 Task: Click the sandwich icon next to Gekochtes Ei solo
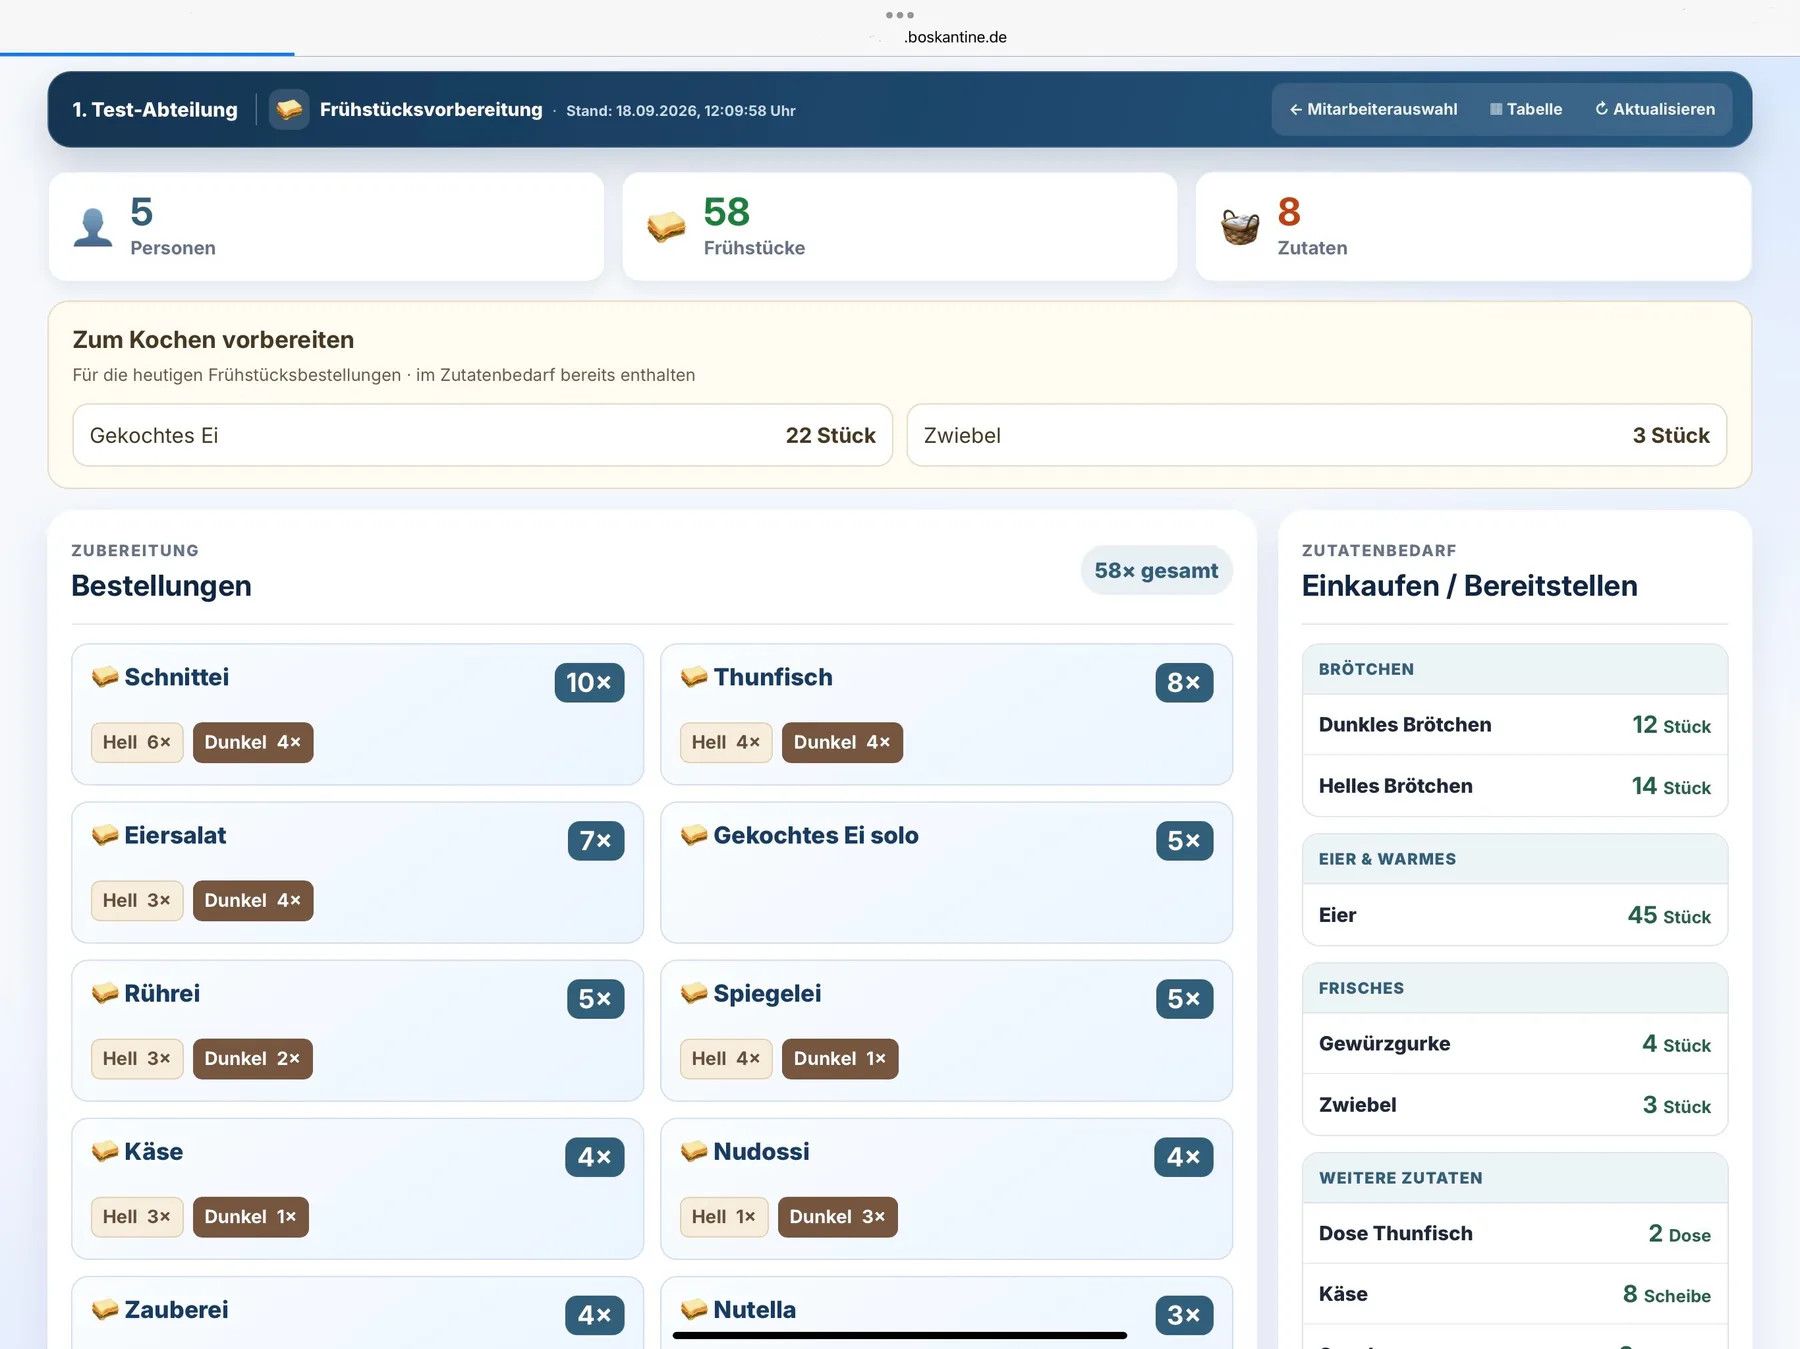click(x=694, y=835)
